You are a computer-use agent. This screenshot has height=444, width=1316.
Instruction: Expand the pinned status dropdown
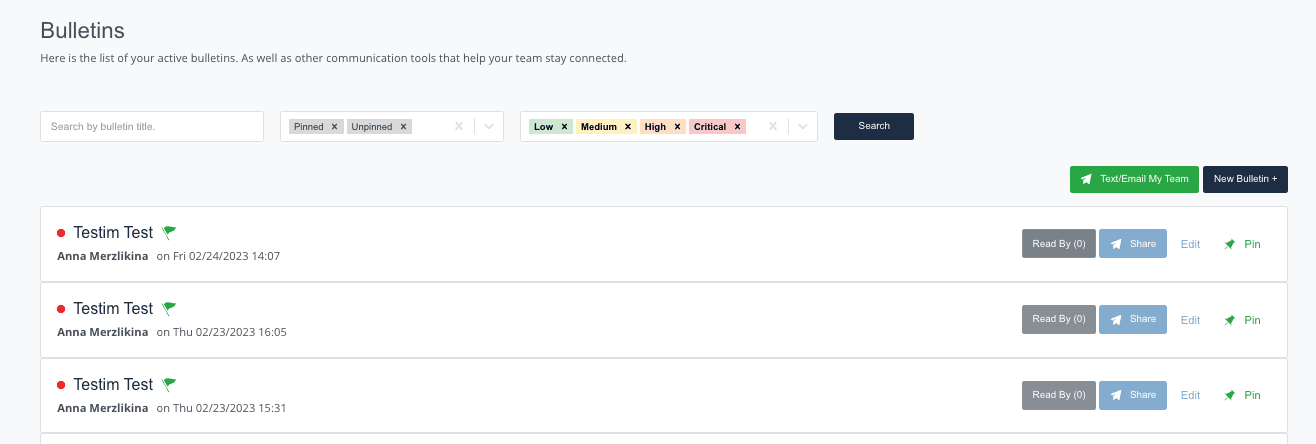tap(489, 127)
